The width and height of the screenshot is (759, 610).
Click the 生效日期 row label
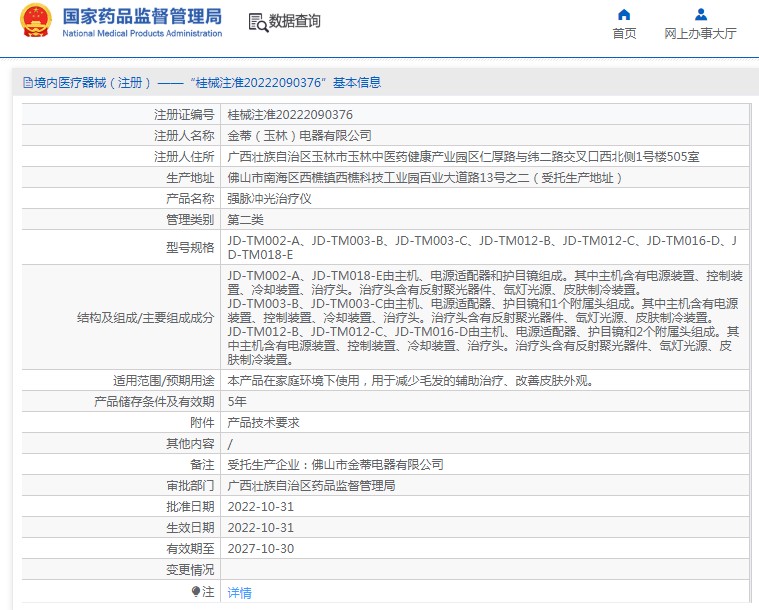point(190,528)
